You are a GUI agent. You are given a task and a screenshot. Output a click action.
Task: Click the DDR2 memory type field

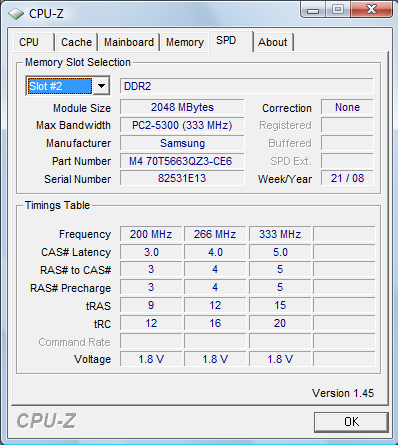[246, 86]
